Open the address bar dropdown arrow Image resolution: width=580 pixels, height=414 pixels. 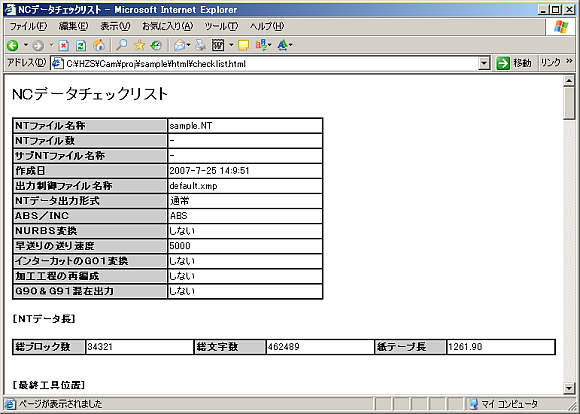[x=484, y=64]
